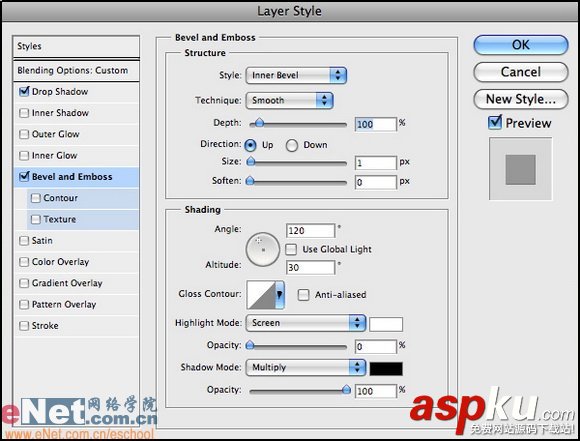
Task: Enable the Inner Glow checkbox
Action: 24,155
